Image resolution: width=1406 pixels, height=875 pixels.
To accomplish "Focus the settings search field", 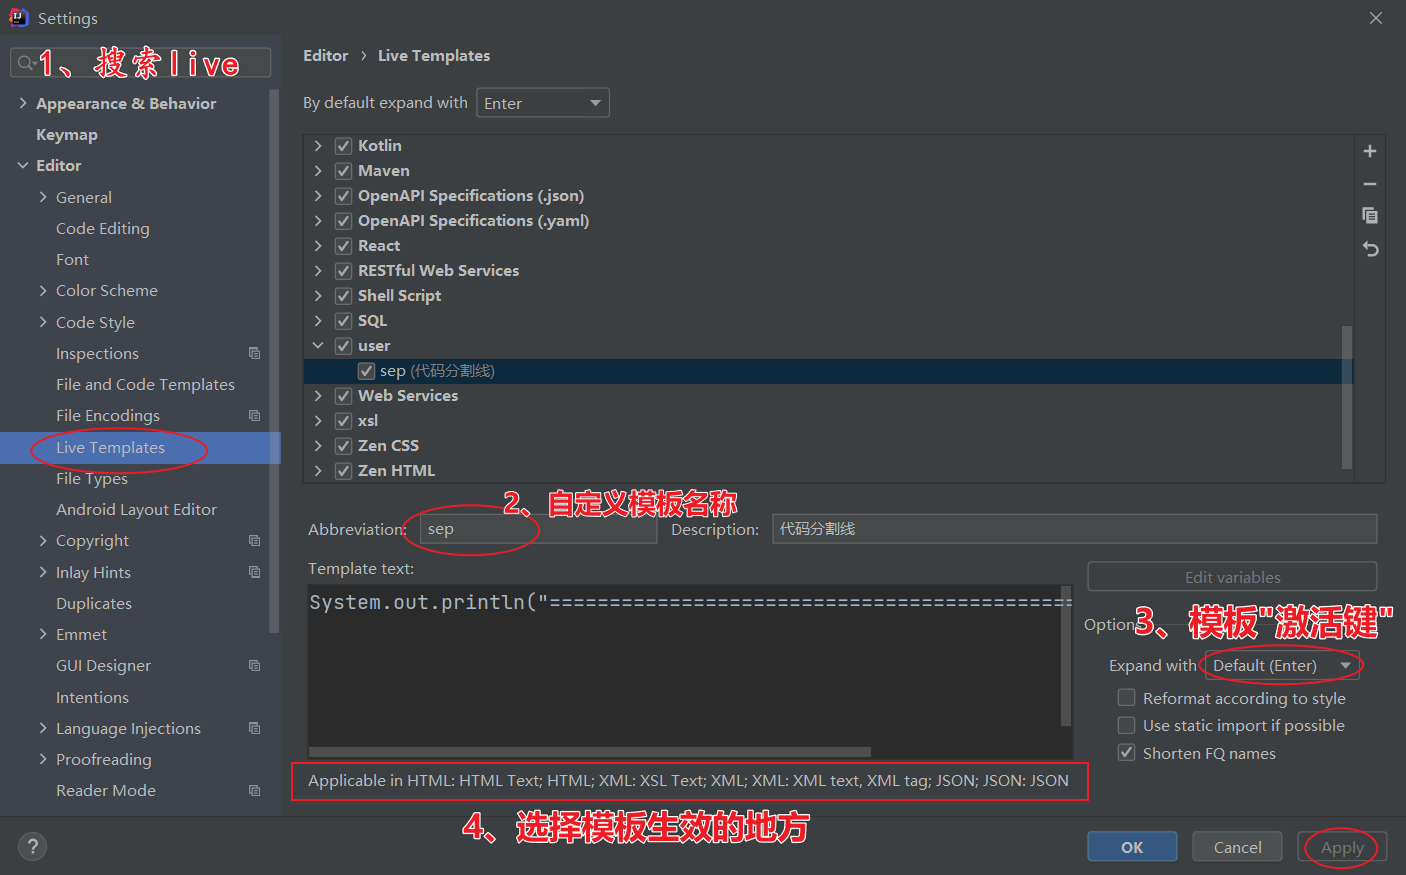I will [x=140, y=62].
